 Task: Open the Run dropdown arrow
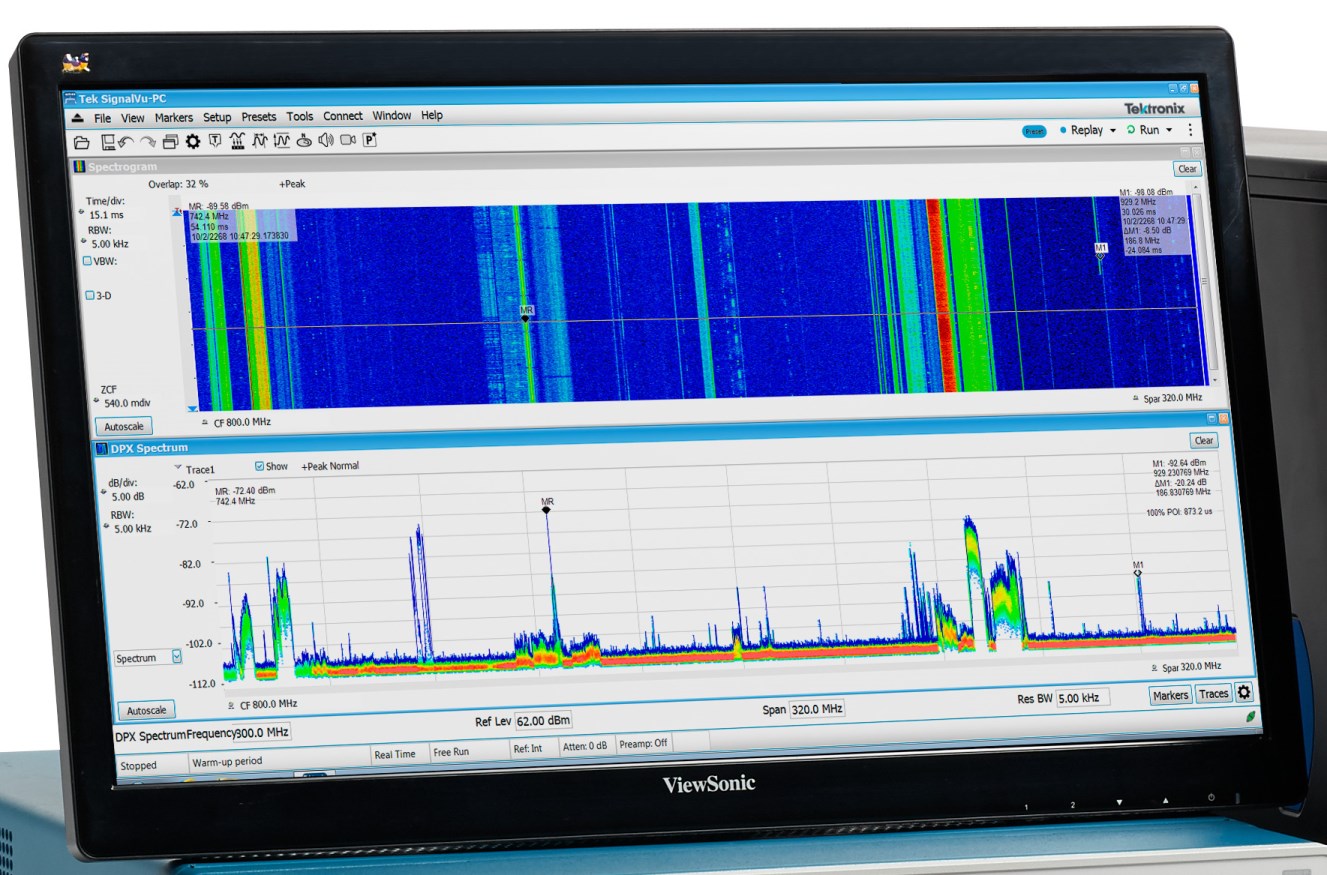click(1168, 131)
